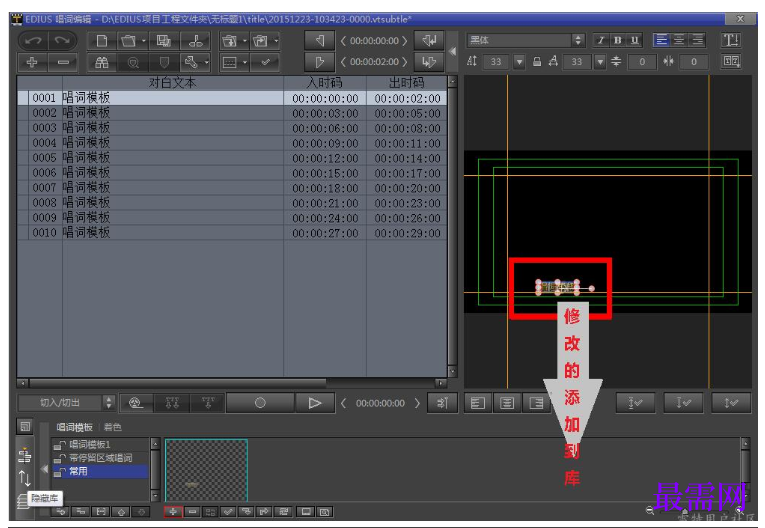The image size is (765, 528).
Task: Remove a subtitle row with minus icon
Action: (x=62, y=62)
